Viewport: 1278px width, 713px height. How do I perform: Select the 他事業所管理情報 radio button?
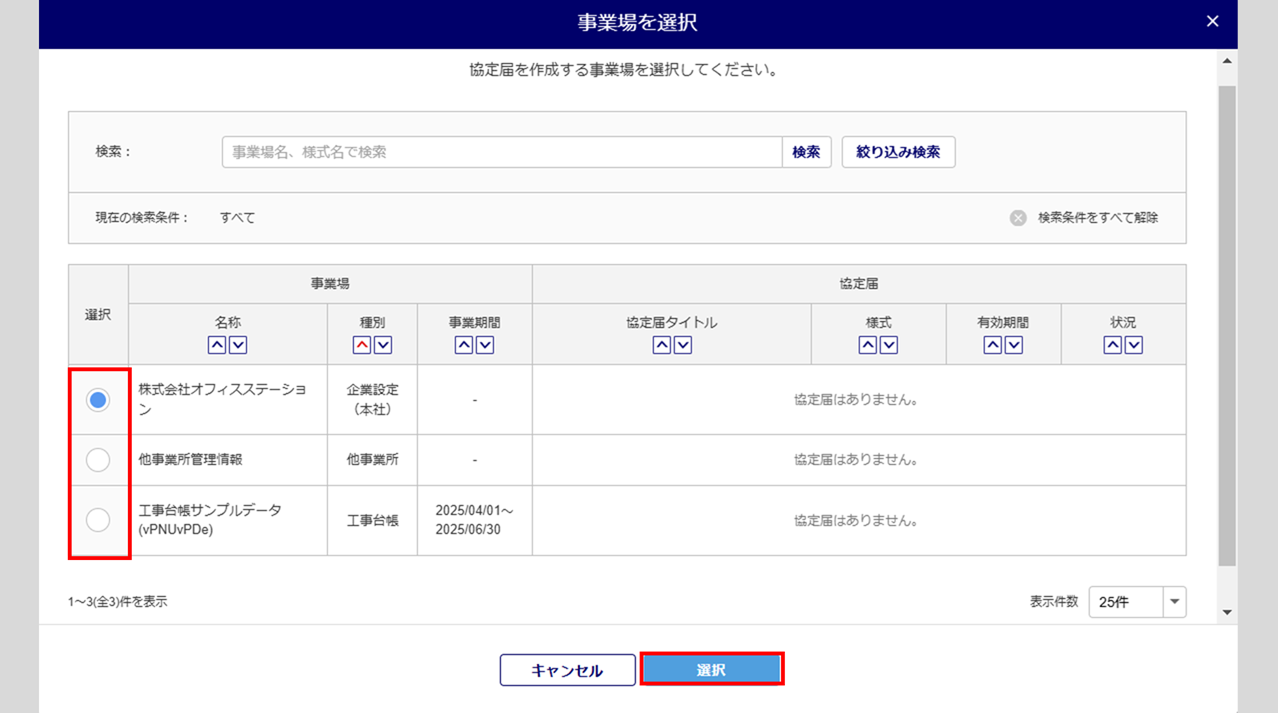point(98,460)
